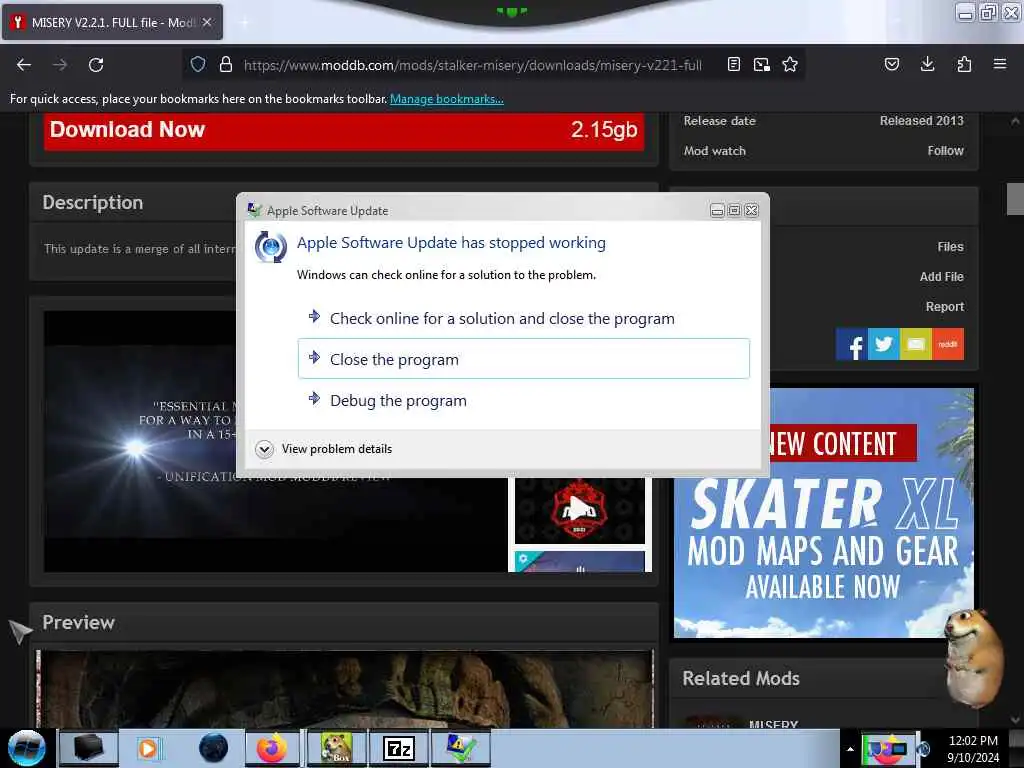Select the MISERY V2.2.1 FULL file tab

[112, 22]
